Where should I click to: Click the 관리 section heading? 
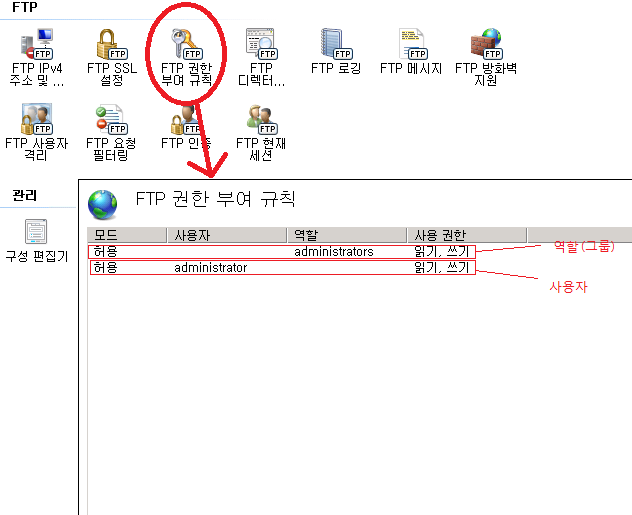click(x=25, y=195)
